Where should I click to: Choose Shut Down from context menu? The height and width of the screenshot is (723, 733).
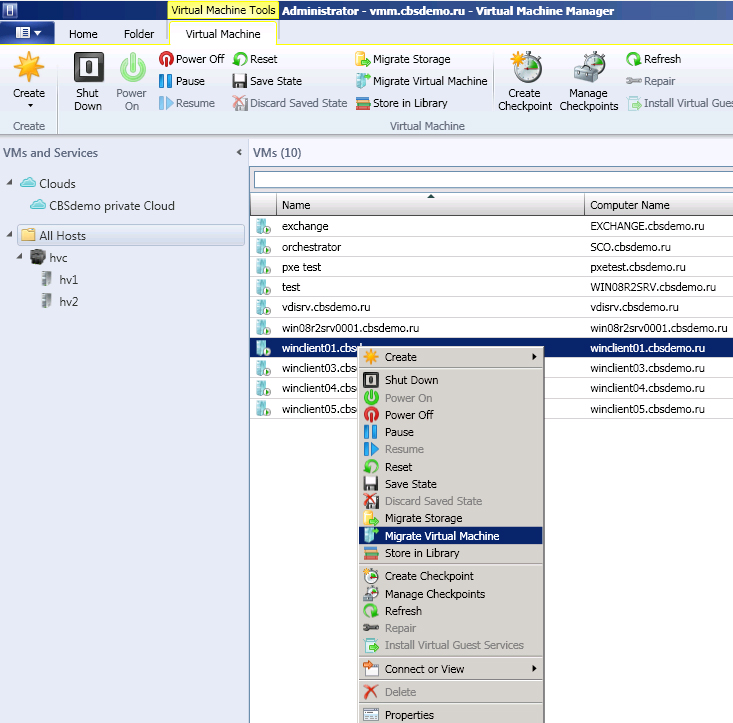451,380
